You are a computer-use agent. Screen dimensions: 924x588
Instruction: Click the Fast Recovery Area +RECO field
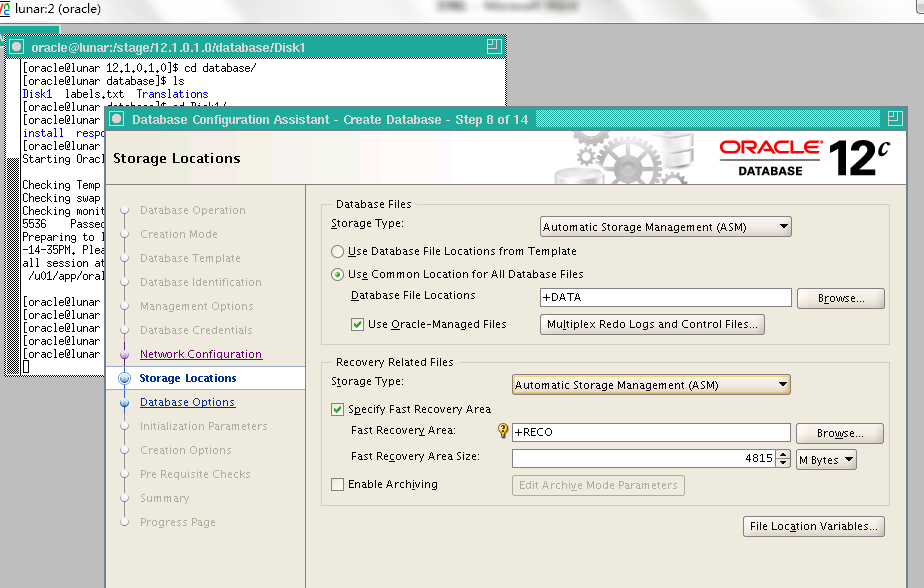tap(651, 432)
